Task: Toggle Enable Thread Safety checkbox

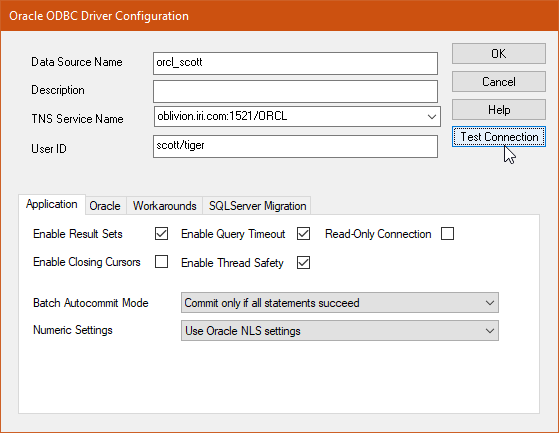Action: coord(303,263)
